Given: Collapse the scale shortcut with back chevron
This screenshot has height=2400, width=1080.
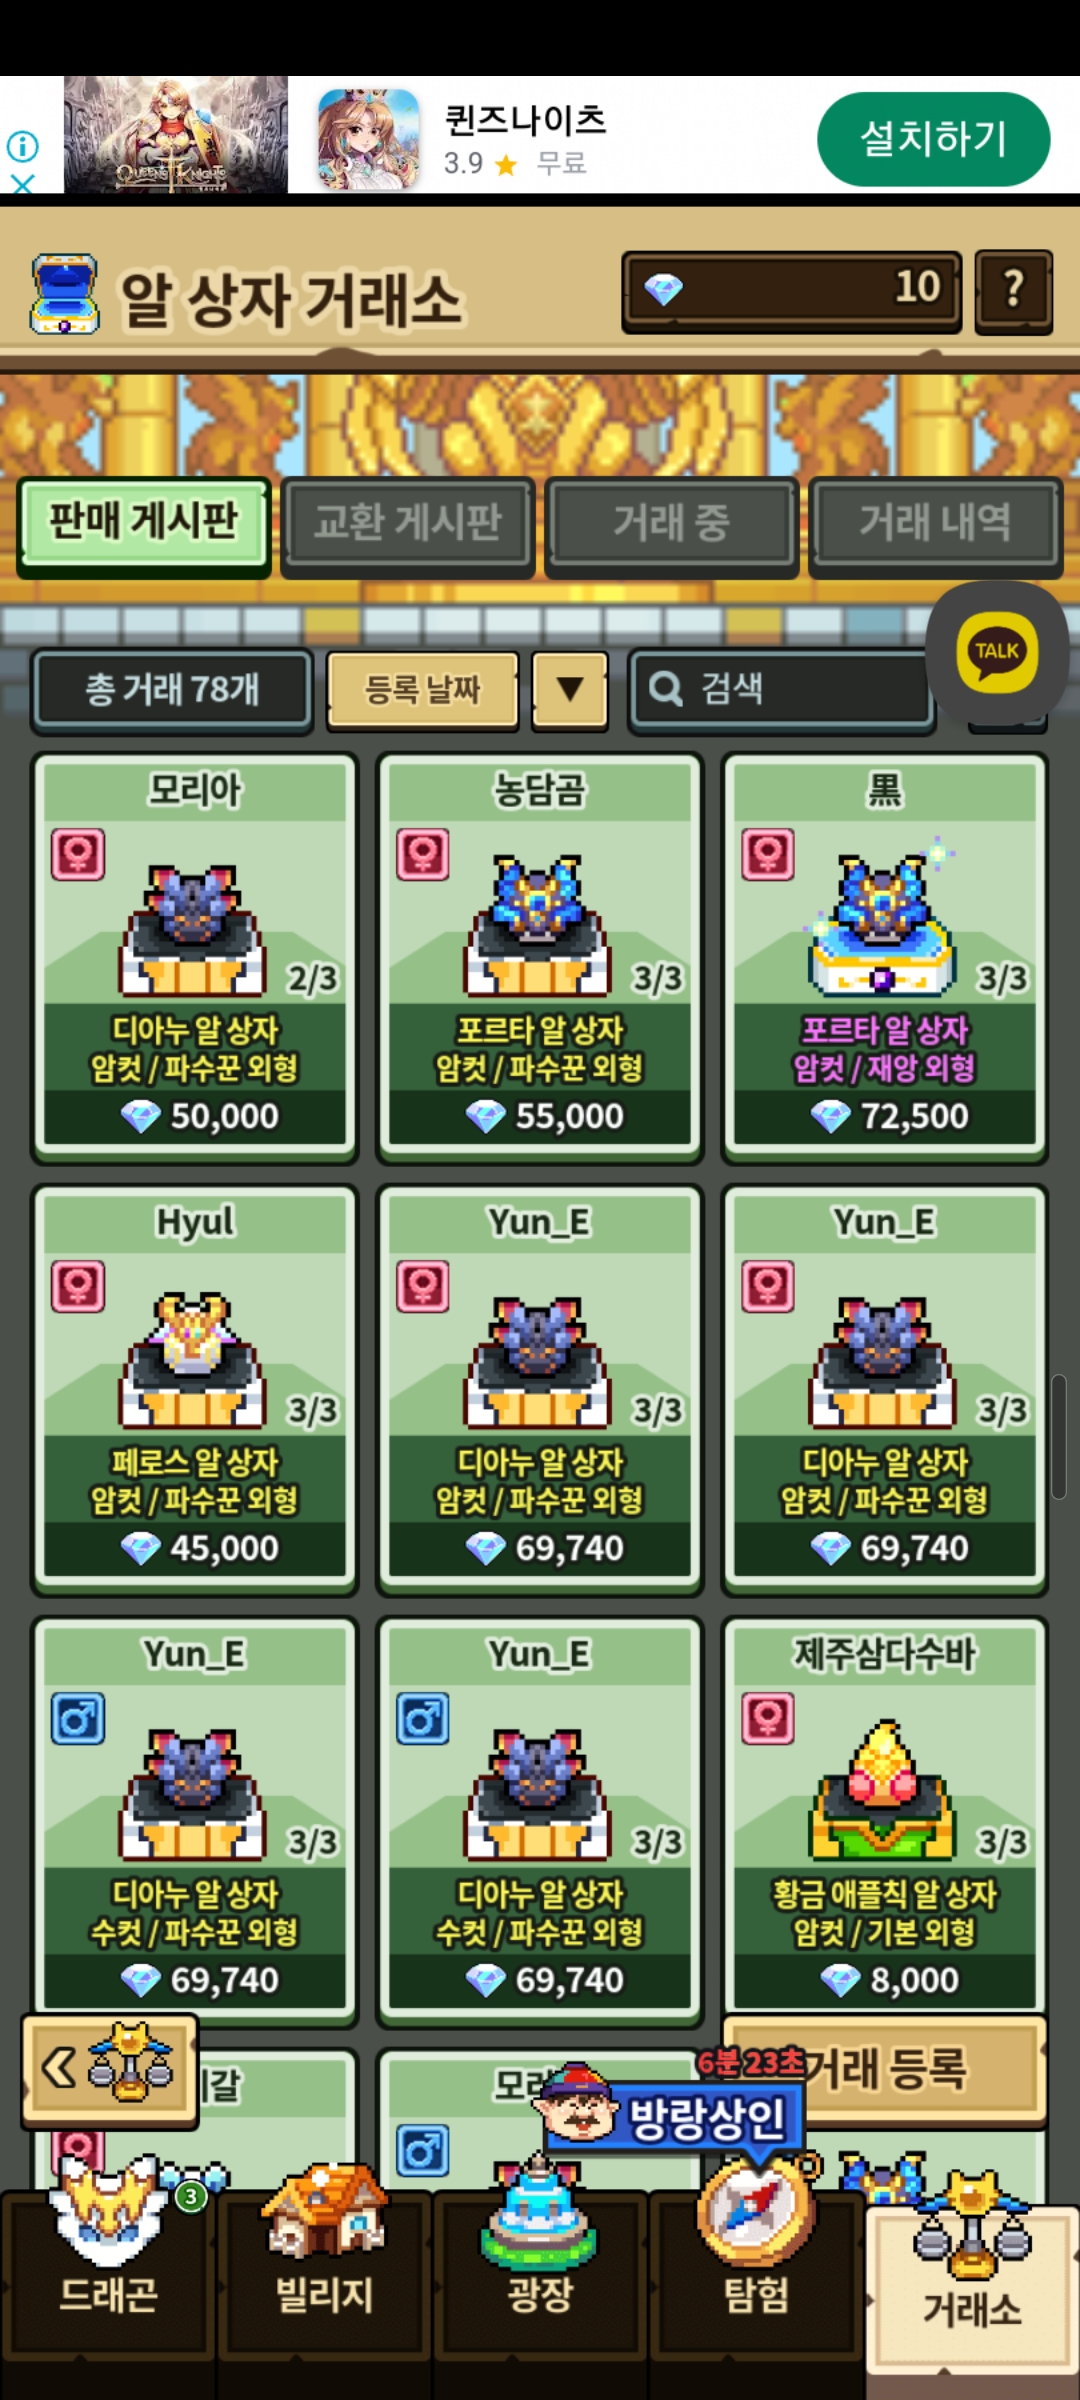Looking at the screenshot, I should tap(110, 2068).
